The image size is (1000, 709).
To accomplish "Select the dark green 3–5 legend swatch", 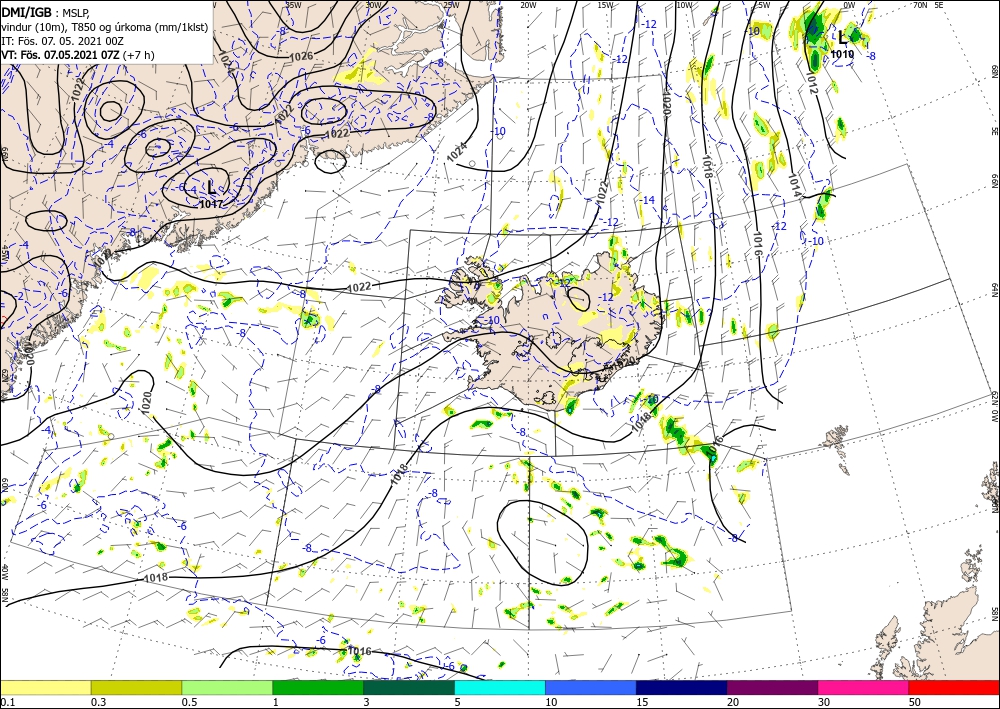I will (x=409, y=687).
